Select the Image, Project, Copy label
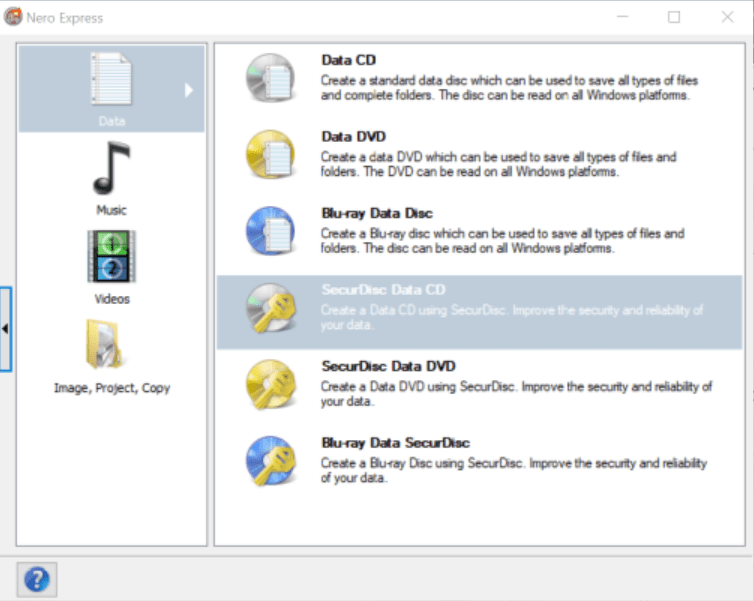 coord(112,388)
